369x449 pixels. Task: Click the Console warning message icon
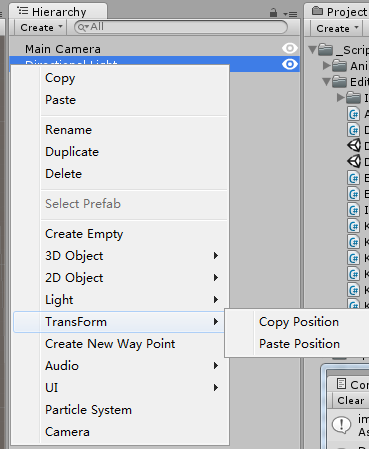(x=341, y=425)
